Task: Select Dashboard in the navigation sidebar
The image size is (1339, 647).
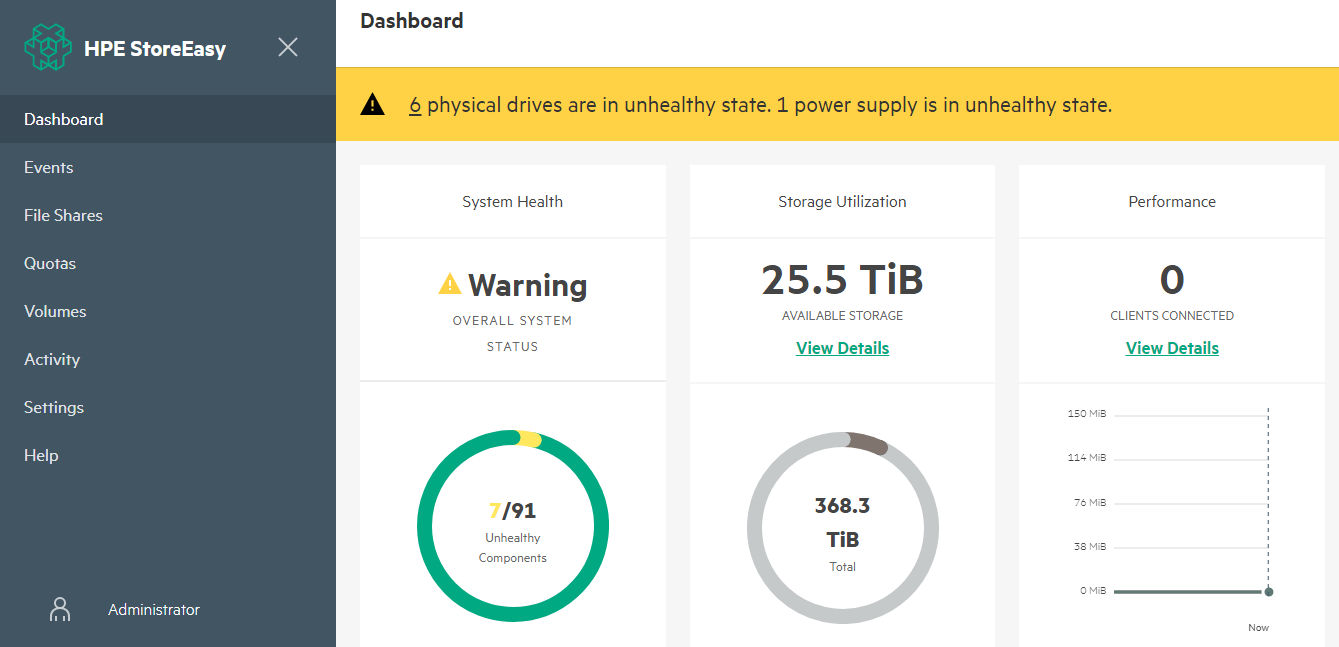Action: pyautogui.click(x=63, y=118)
